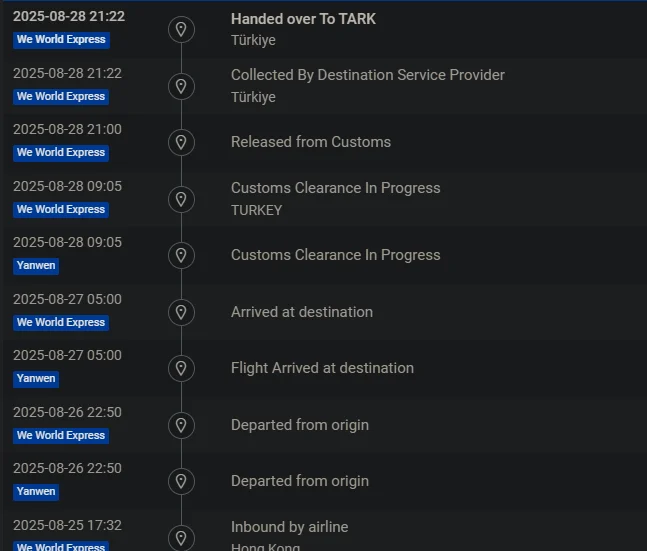
Task: Click the location pin next to Inbound by airline
Action: 181,537
